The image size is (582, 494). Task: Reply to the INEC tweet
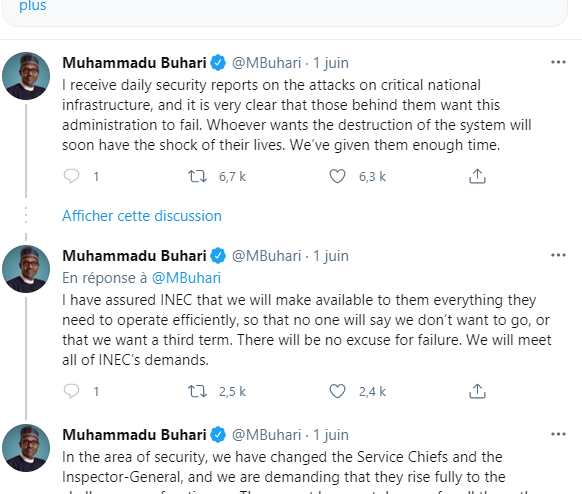(x=71, y=391)
